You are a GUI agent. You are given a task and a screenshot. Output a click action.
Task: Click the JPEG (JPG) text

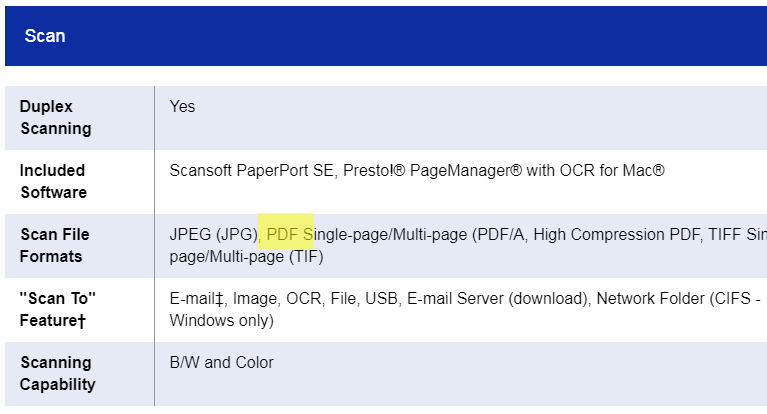click(213, 234)
